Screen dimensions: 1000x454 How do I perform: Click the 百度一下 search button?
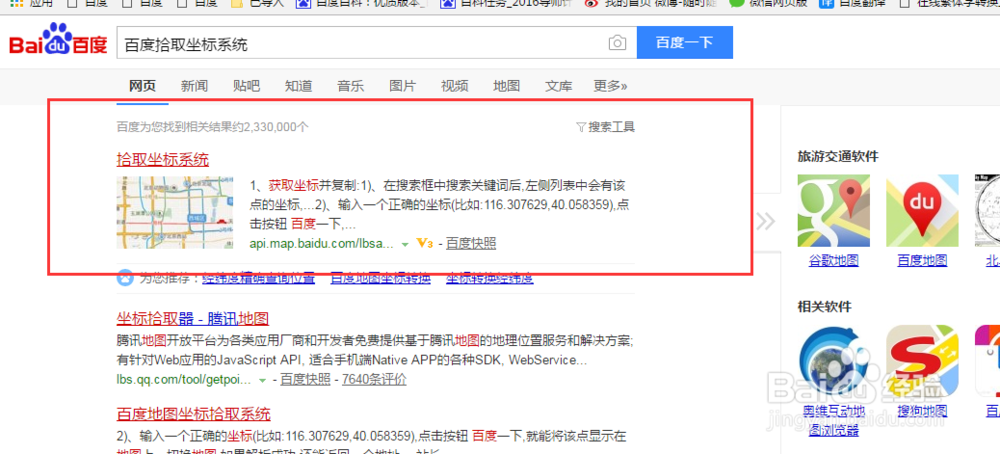(x=685, y=43)
